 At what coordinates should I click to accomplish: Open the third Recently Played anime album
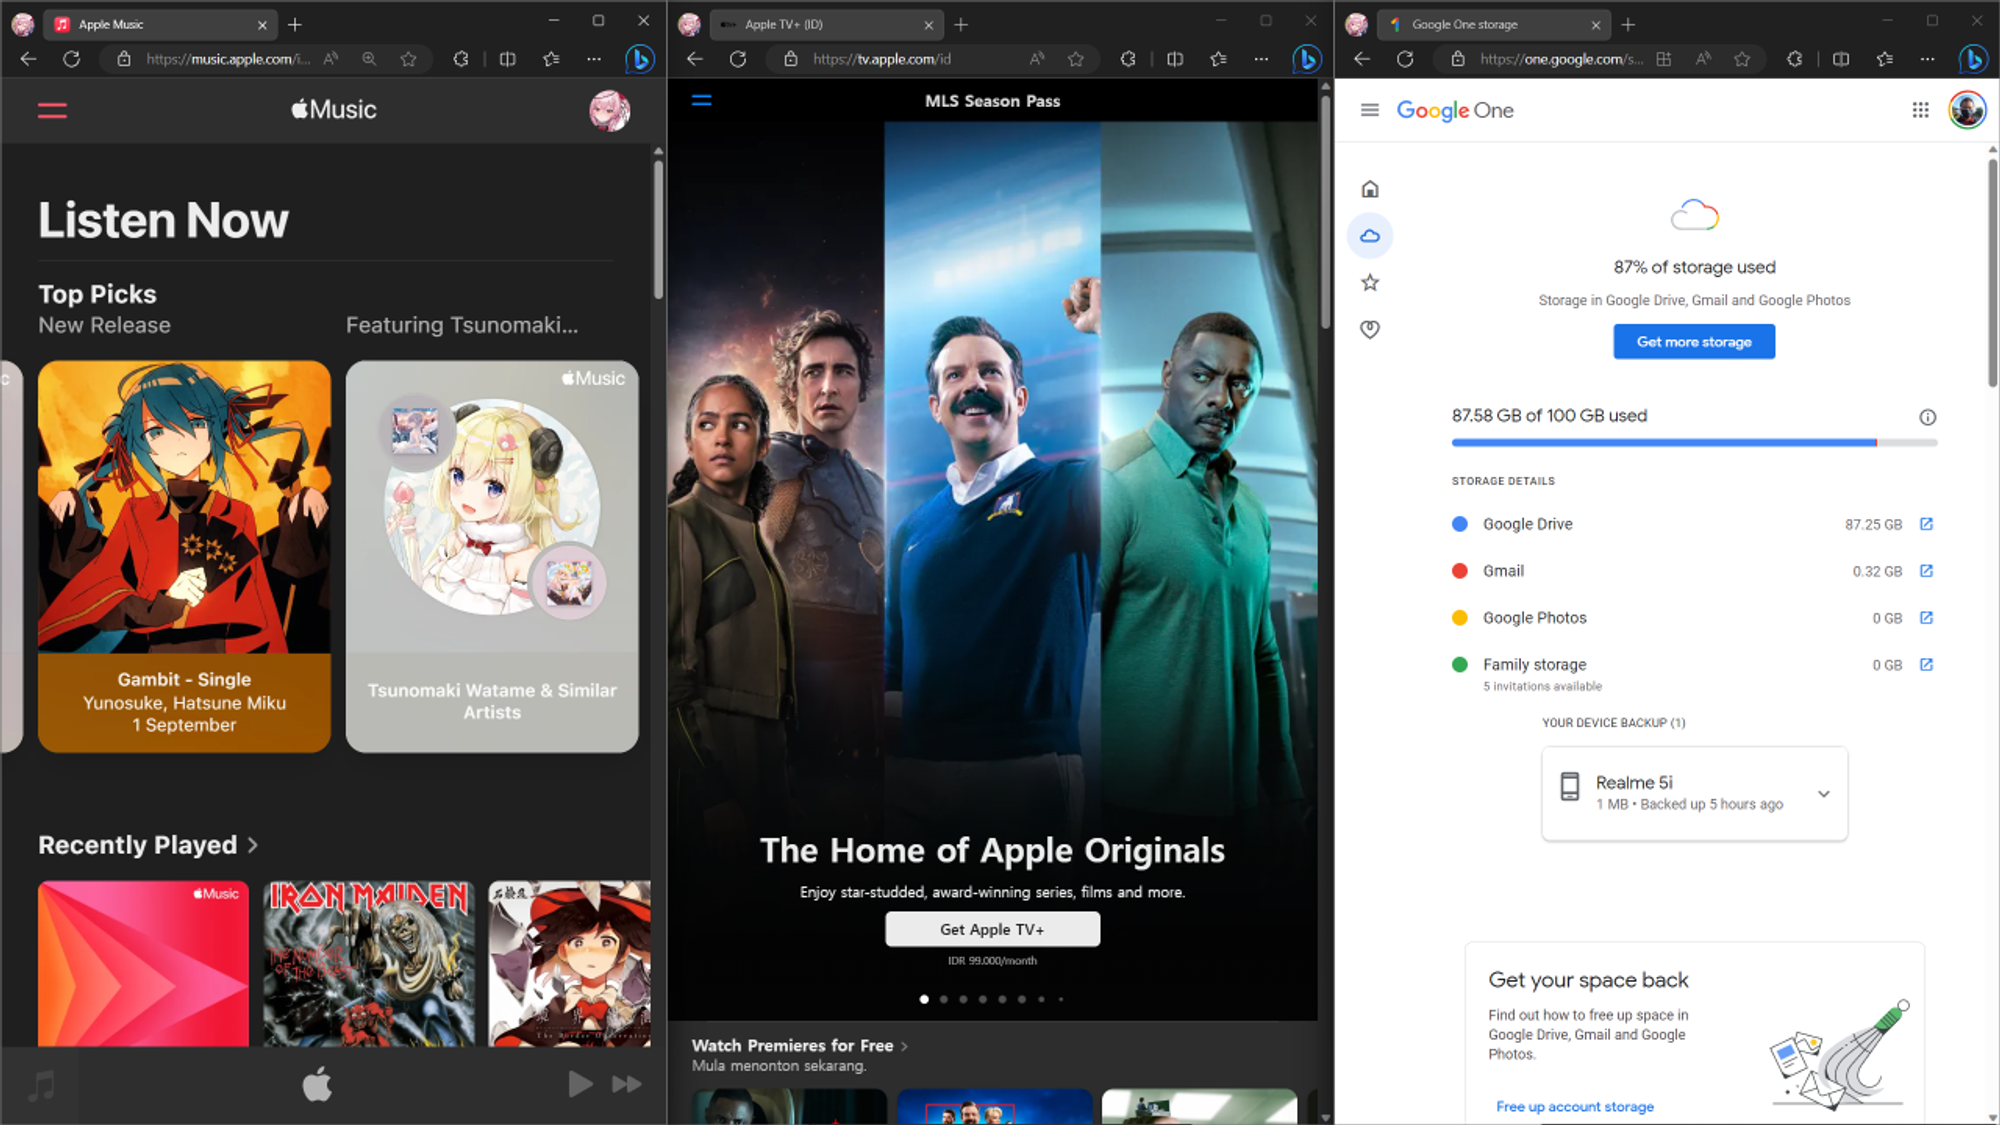tap(569, 964)
